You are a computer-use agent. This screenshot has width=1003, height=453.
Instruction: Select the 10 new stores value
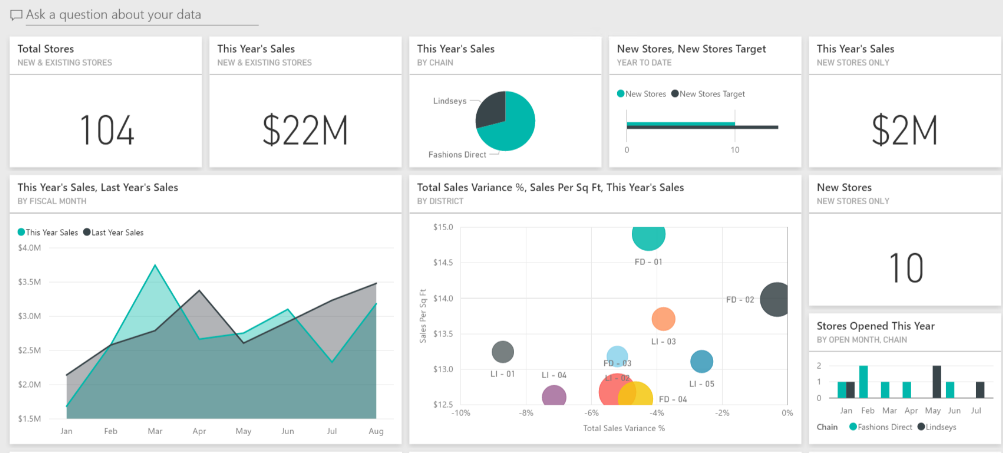coord(906,269)
